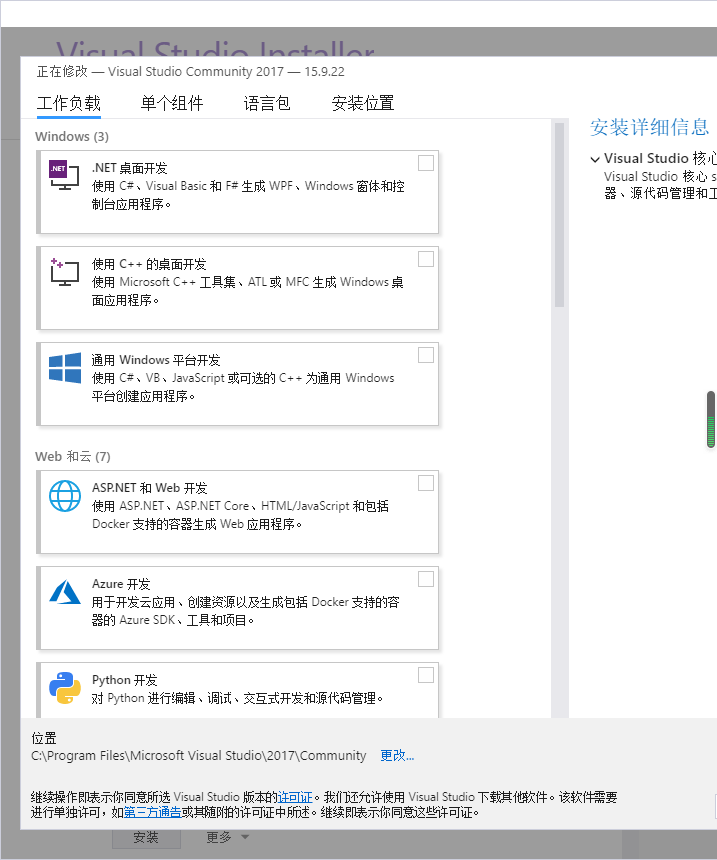The width and height of the screenshot is (717, 860).
Task: Open the 单个组件 tab
Action: [x=172, y=103]
